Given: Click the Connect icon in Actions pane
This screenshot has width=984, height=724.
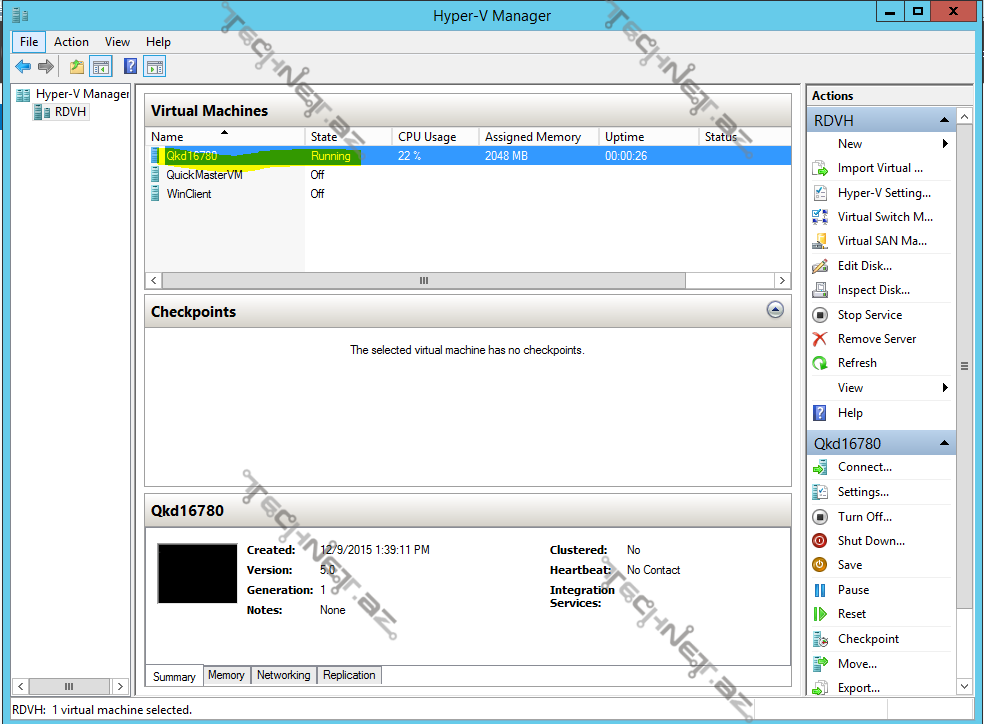Looking at the screenshot, I should 820,467.
